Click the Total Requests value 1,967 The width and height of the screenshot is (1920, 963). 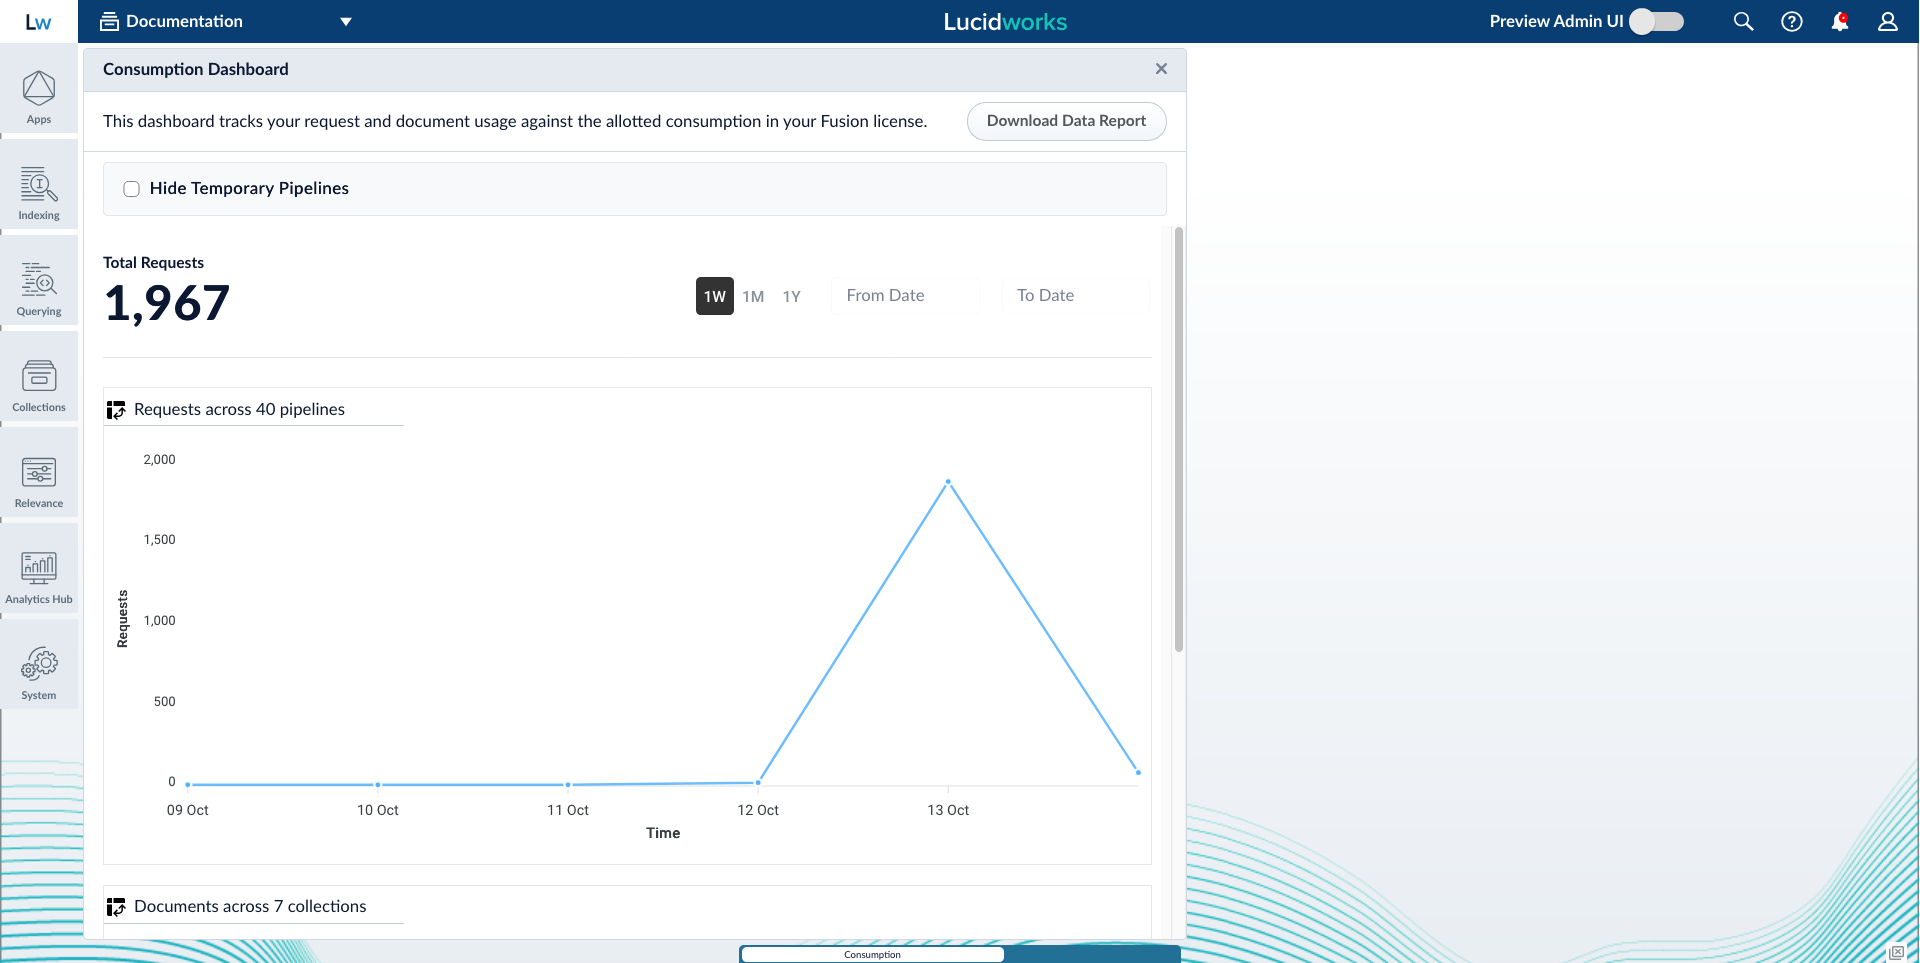coord(167,303)
